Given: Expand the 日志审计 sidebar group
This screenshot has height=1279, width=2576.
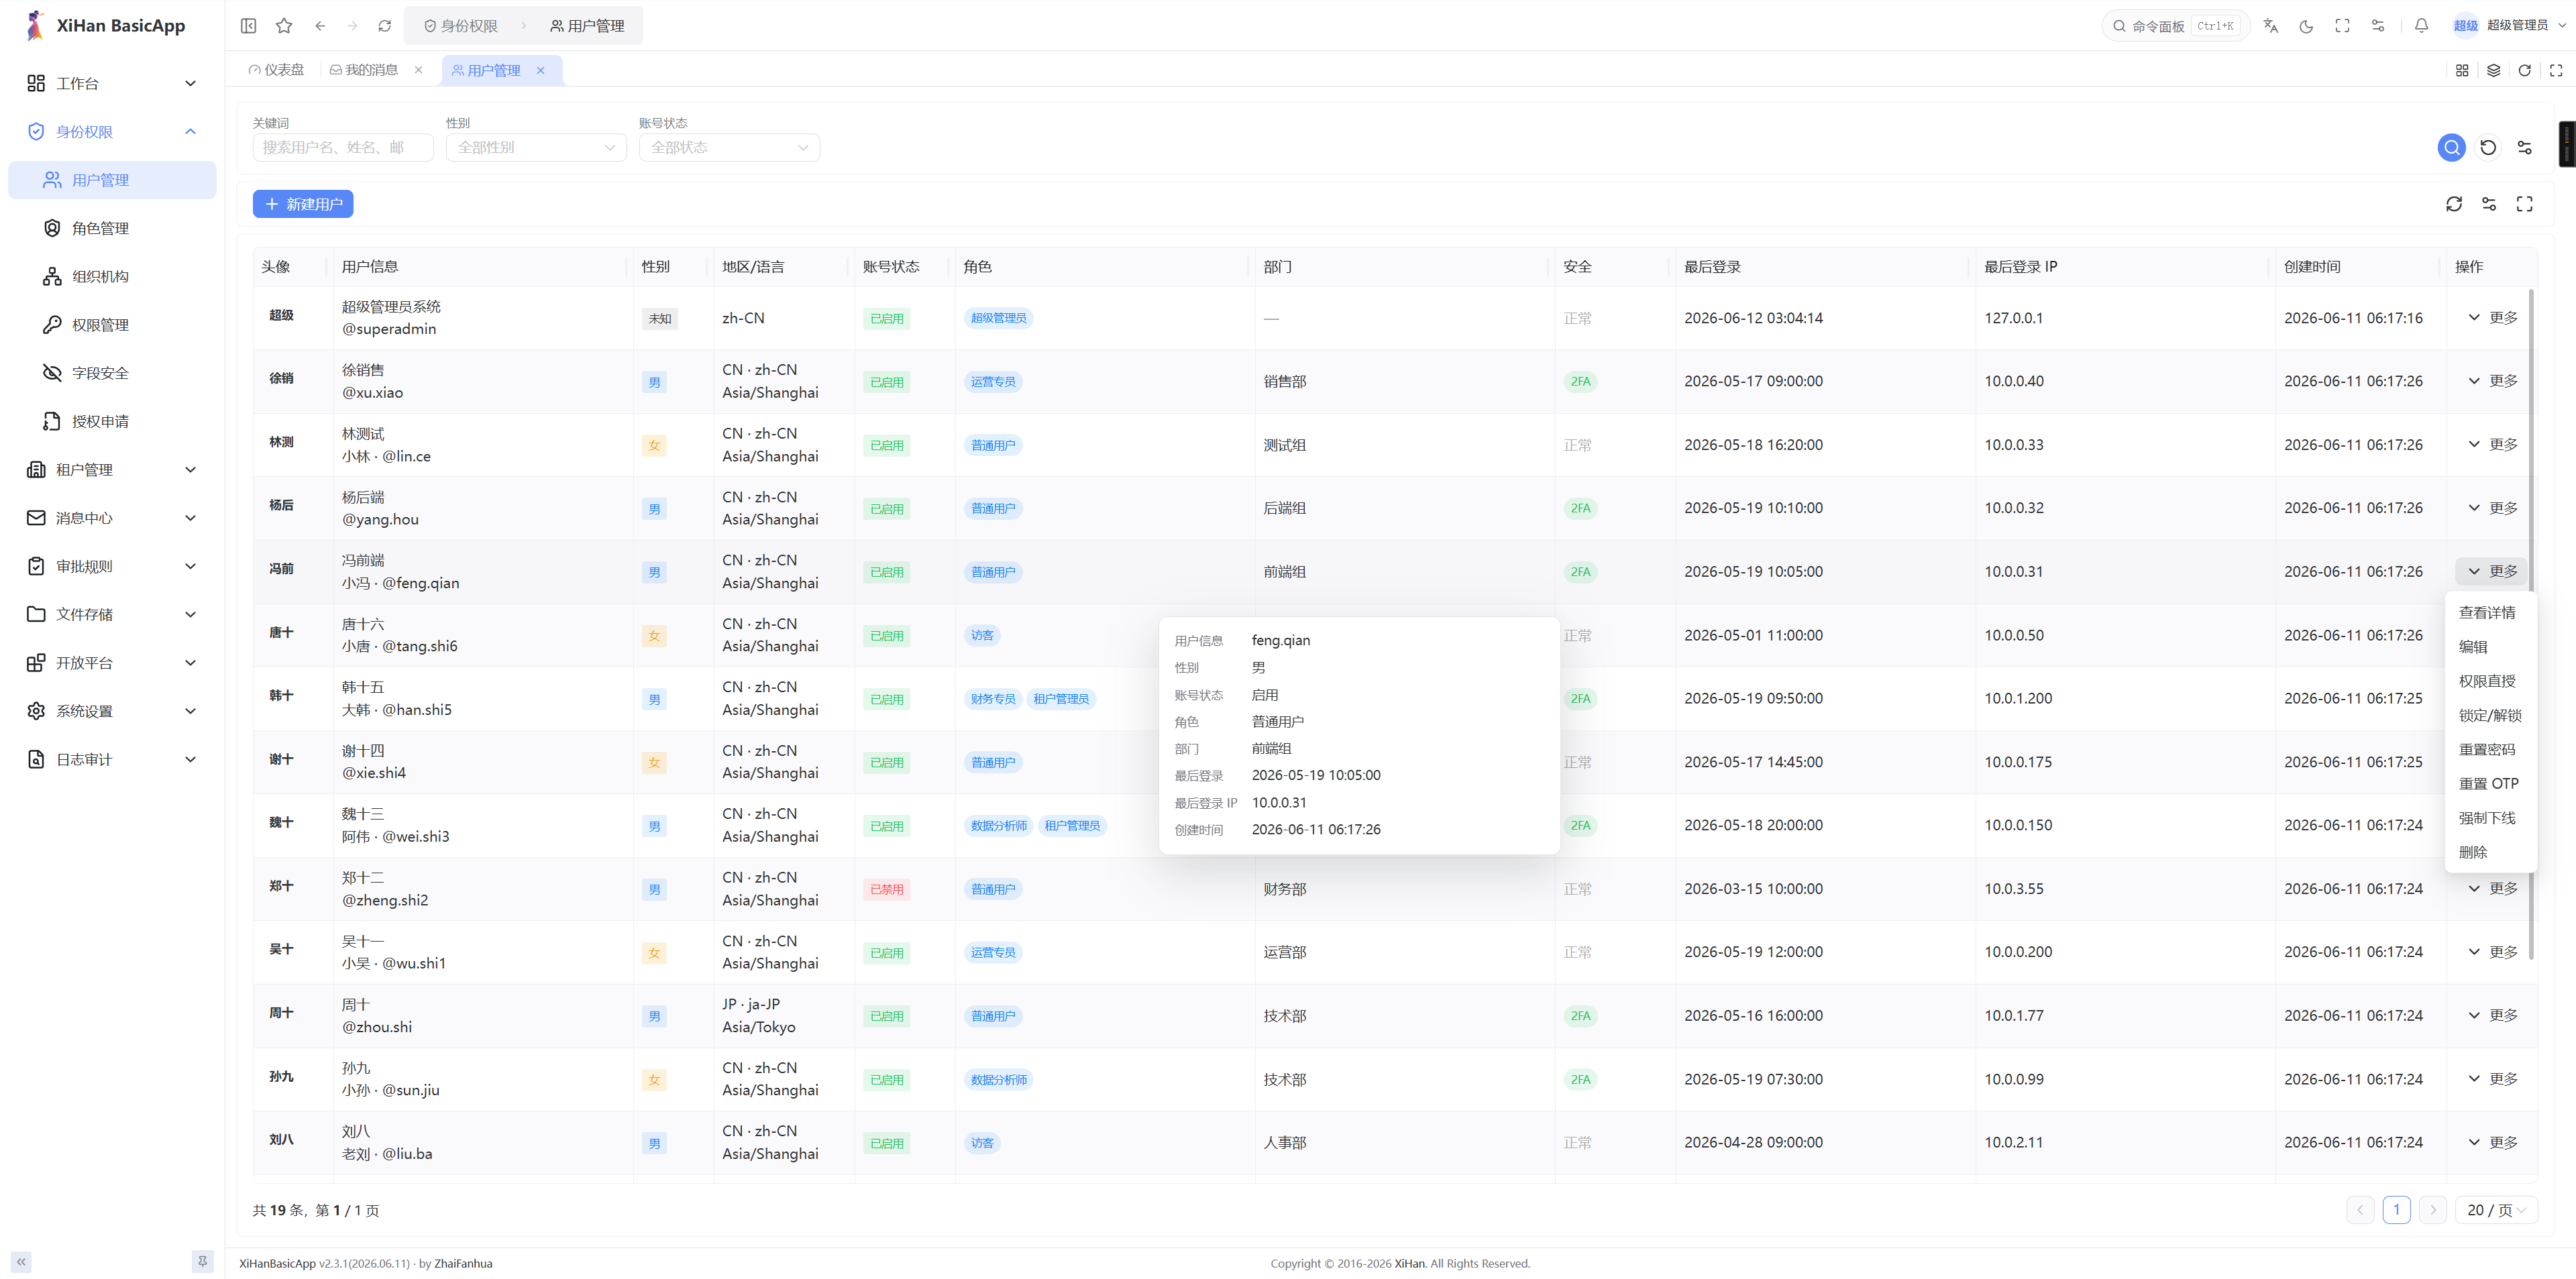Looking at the screenshot, I should [112, 760].
